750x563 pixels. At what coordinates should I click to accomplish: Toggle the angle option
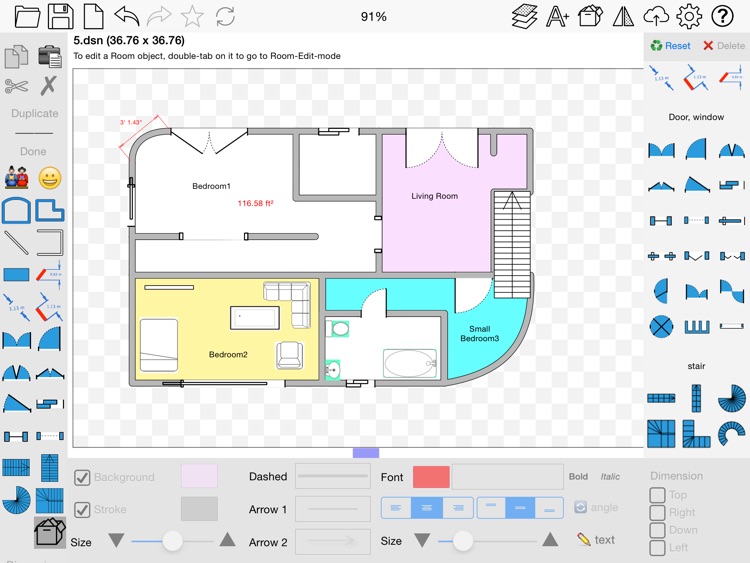[596, 507]
